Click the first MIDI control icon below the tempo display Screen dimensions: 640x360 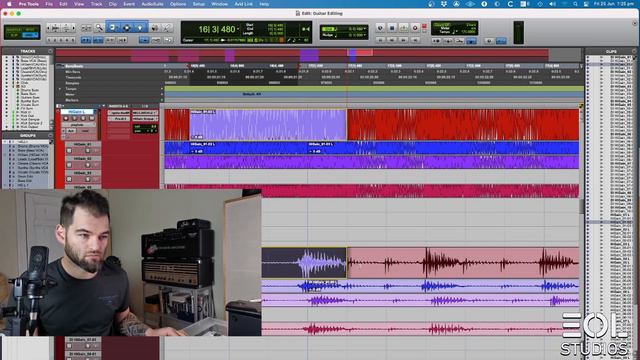[x=436, y=41]
